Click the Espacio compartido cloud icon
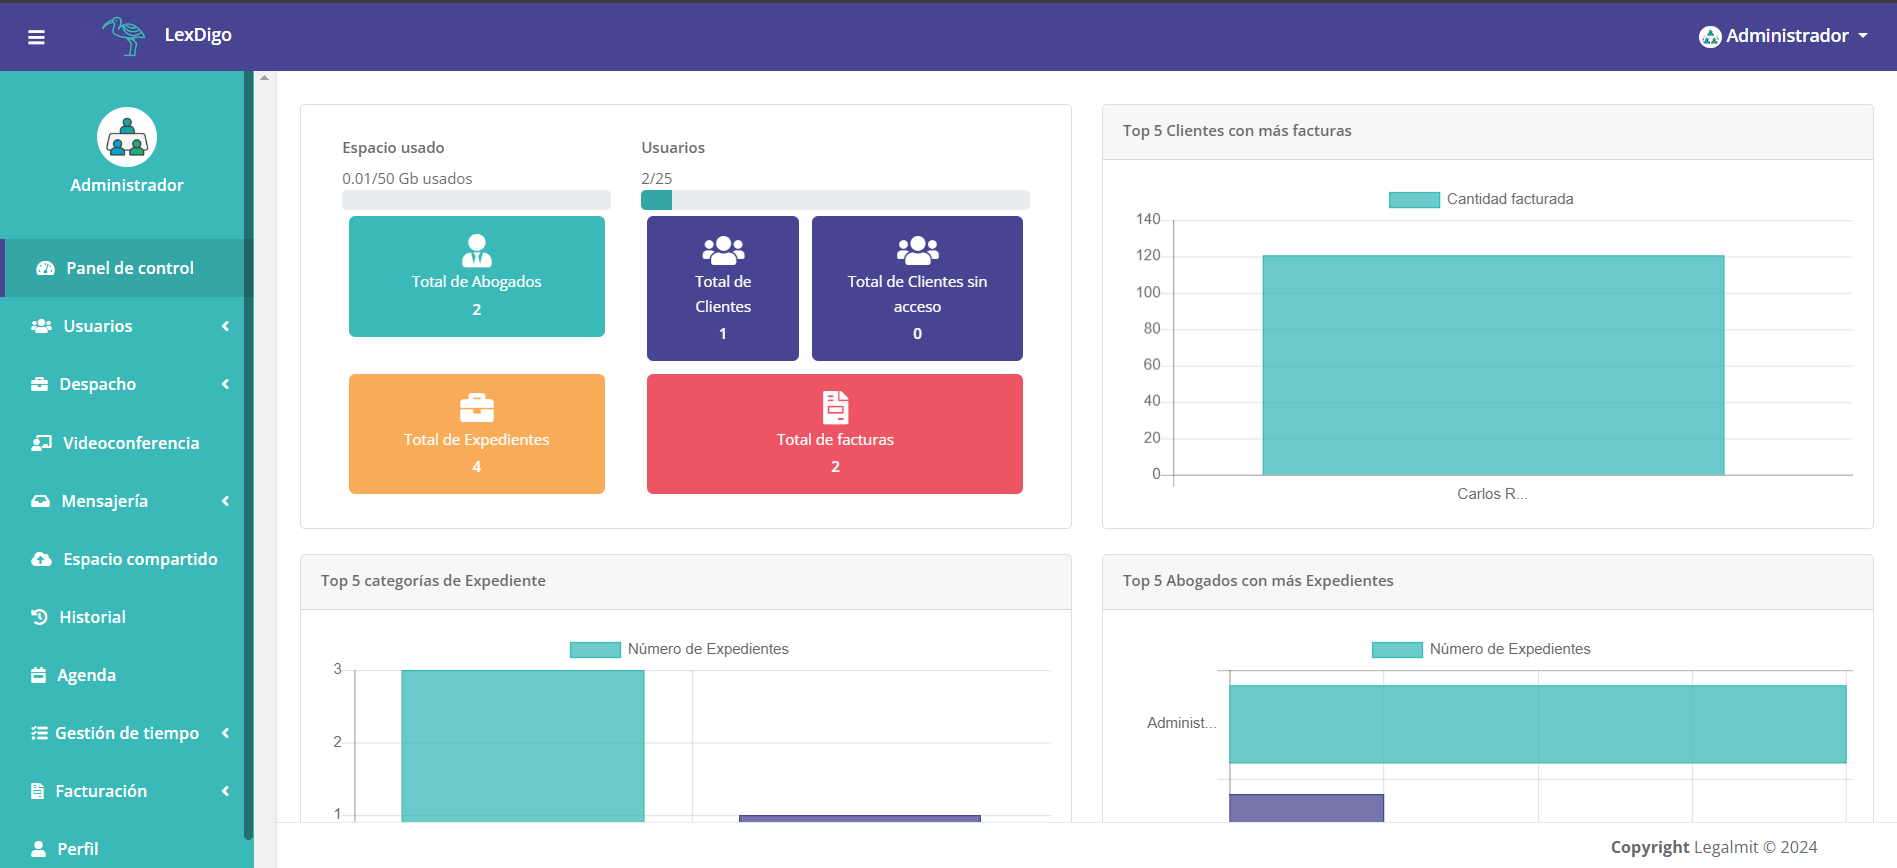Screen dimensions: 1897x868 tap(41, 559)
